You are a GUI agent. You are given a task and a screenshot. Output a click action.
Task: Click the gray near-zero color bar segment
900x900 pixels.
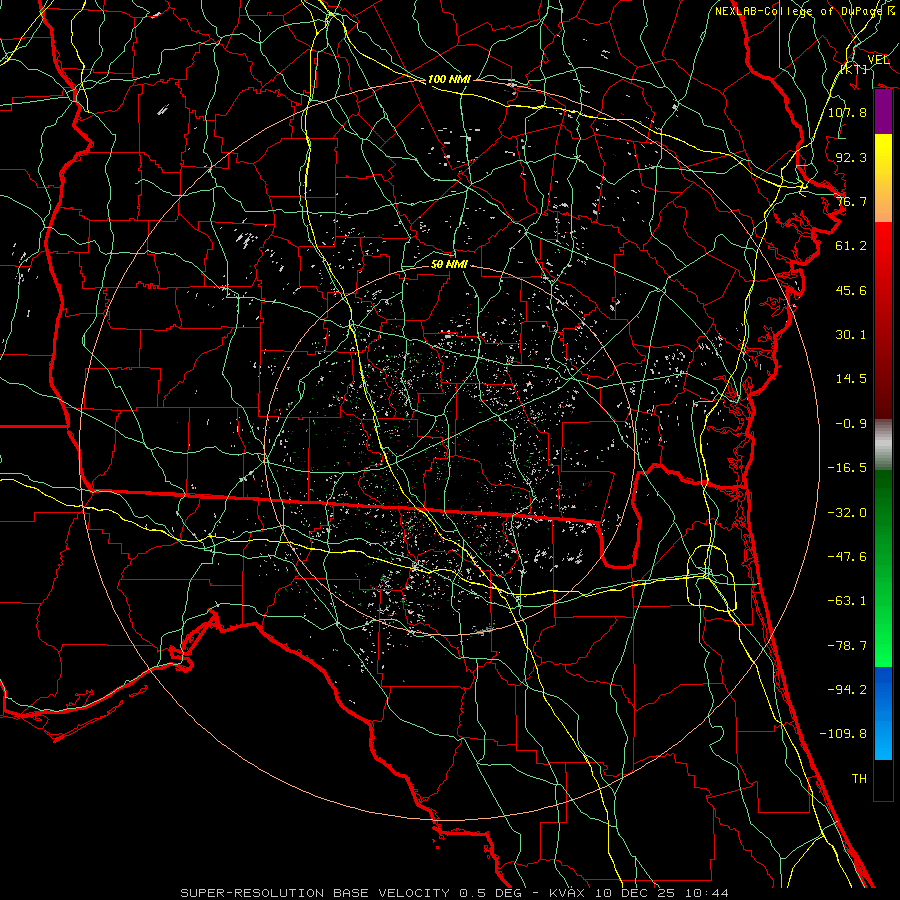point(883,445)
